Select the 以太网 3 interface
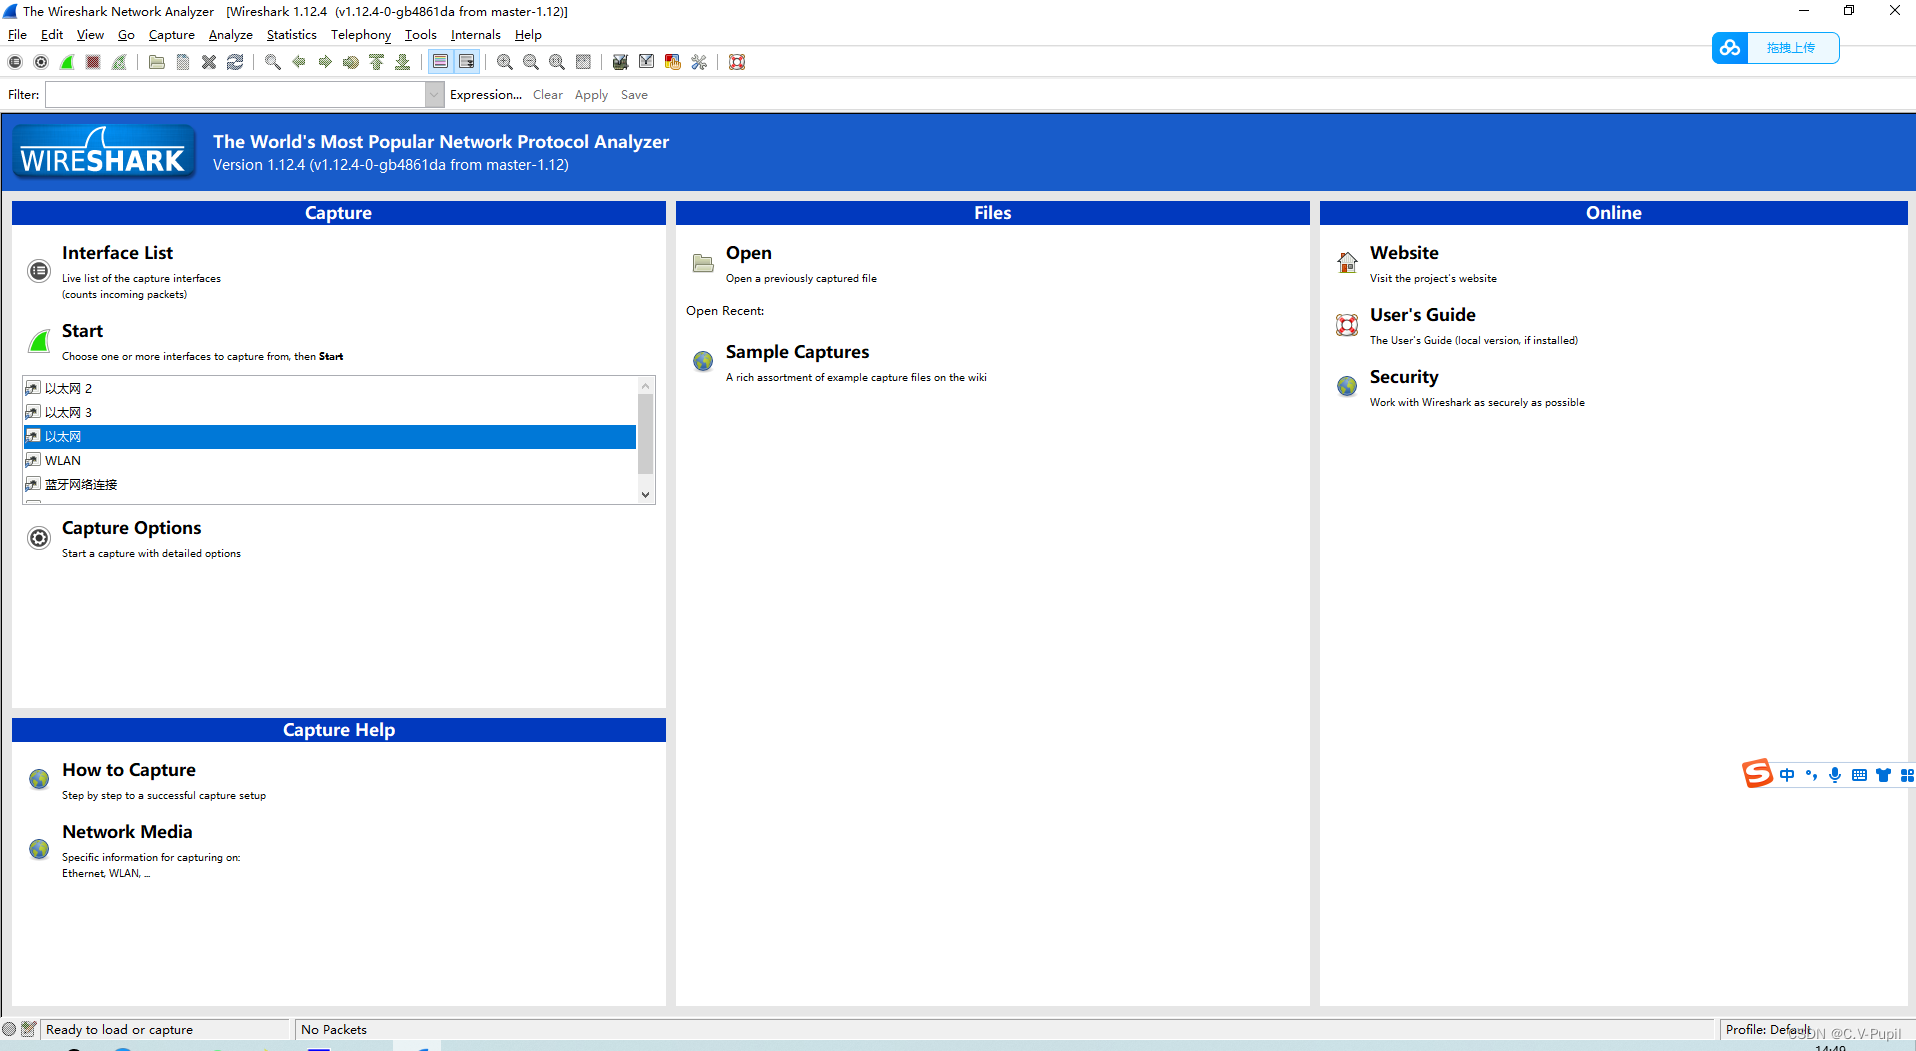The height and width of the screenshot is (1051, 1916). [330, 412]
